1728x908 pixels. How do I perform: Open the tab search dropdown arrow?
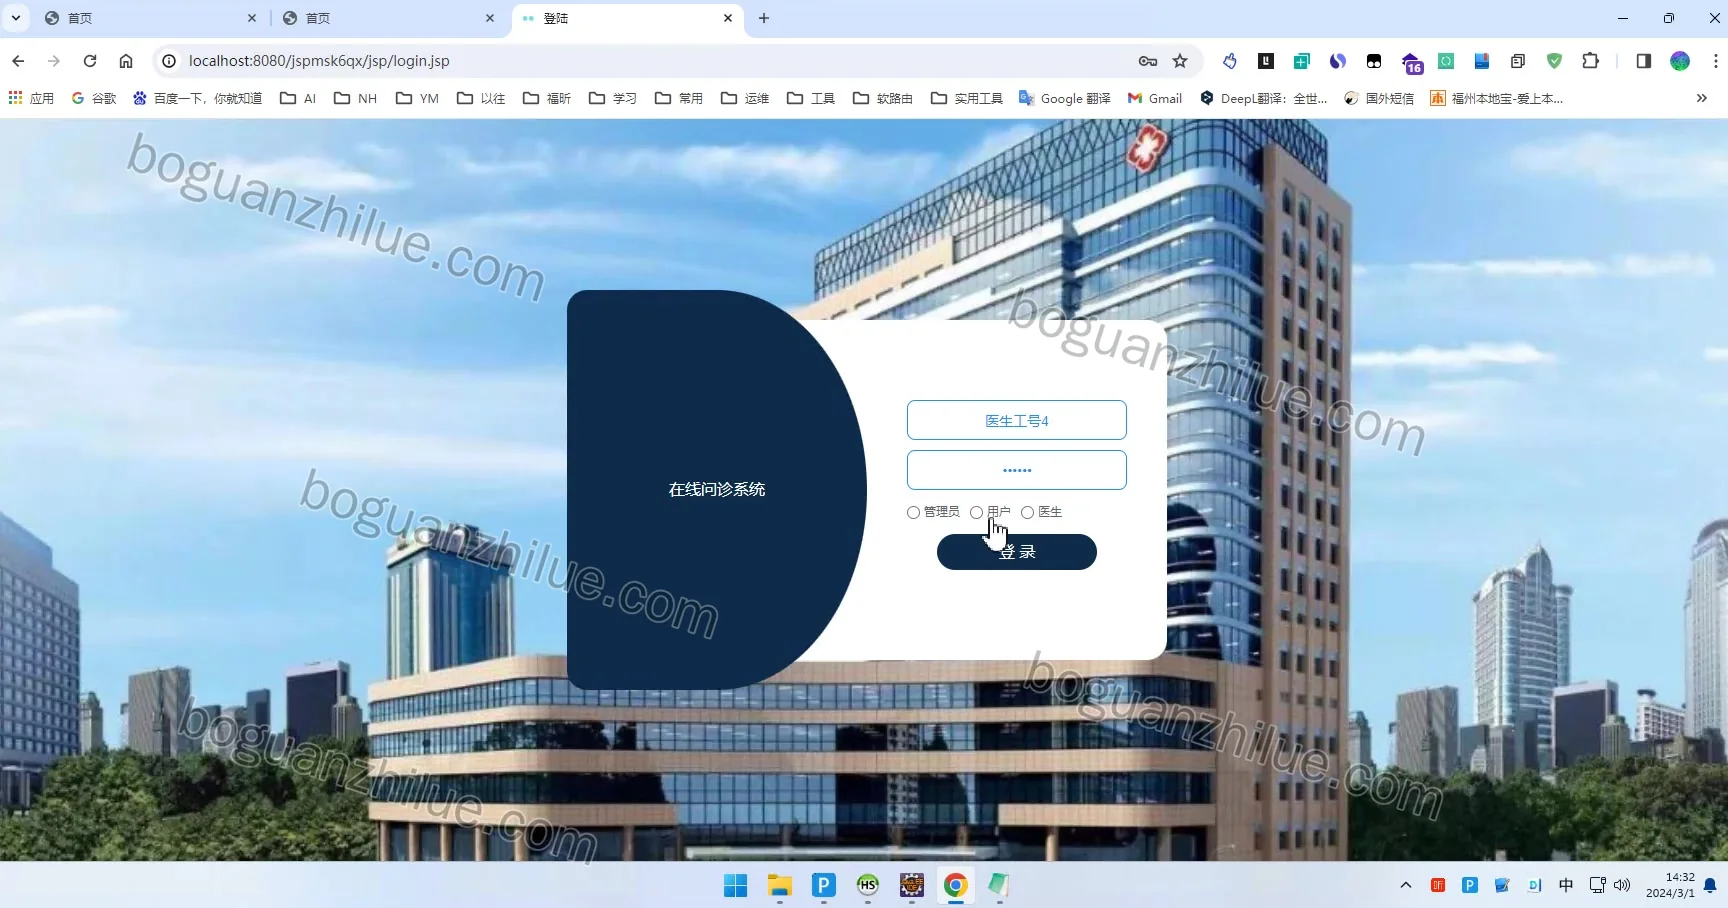pyautogui.click(x=16, y=18)
